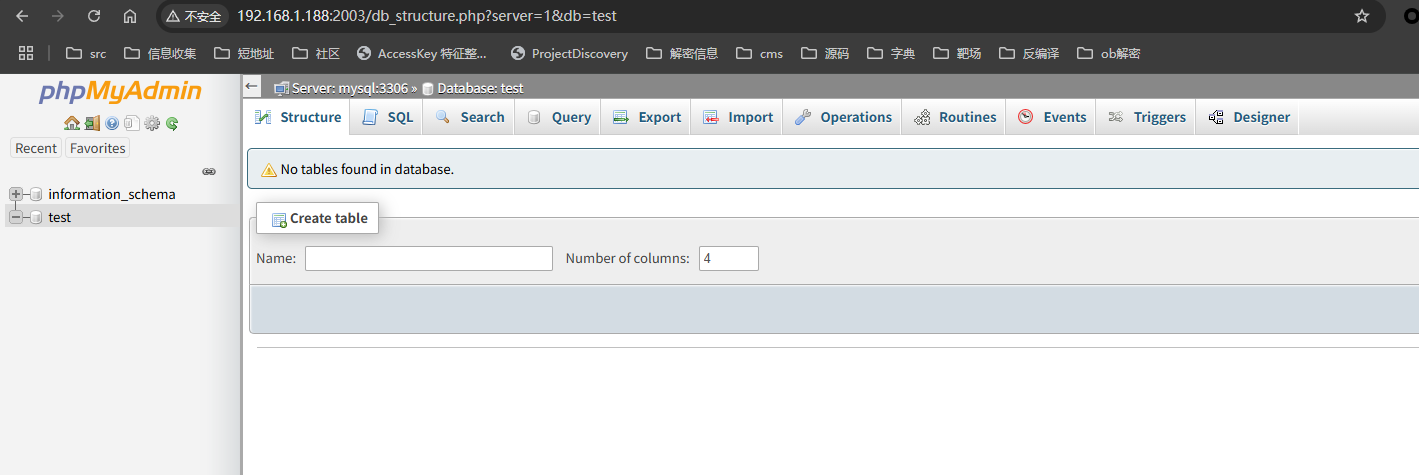Select the test database in sidebar
Image resolution: width=1419 pixels, height=475 pixels.
(x=59, y=217)
